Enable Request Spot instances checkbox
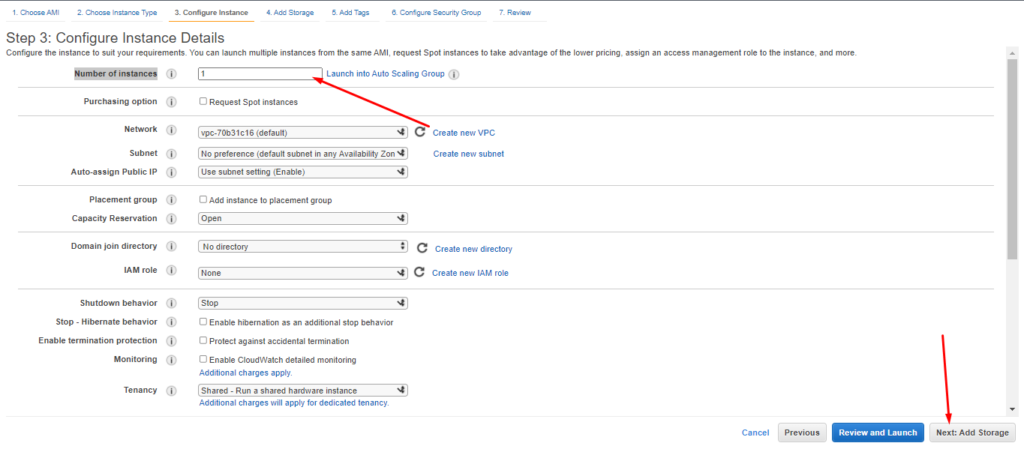 point(203,101)
